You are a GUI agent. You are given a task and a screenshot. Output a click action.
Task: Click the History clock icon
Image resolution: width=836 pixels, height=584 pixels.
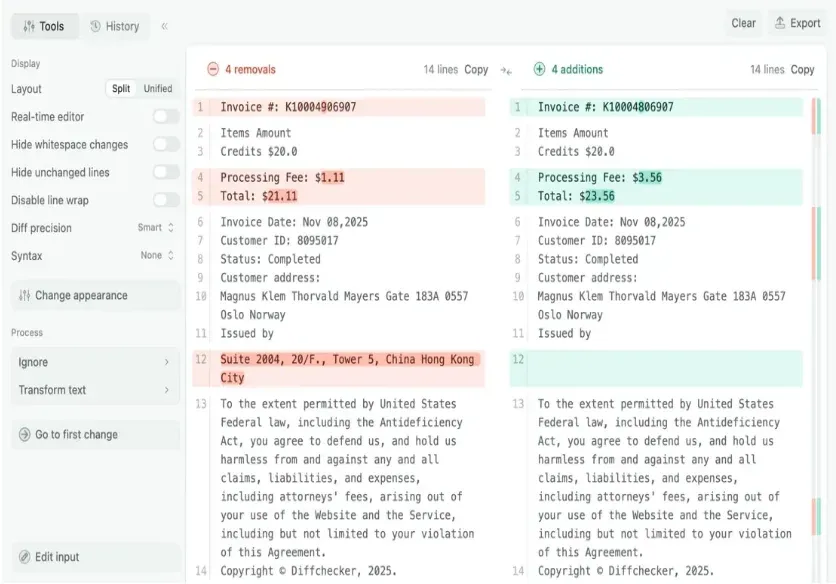(95, 26)
